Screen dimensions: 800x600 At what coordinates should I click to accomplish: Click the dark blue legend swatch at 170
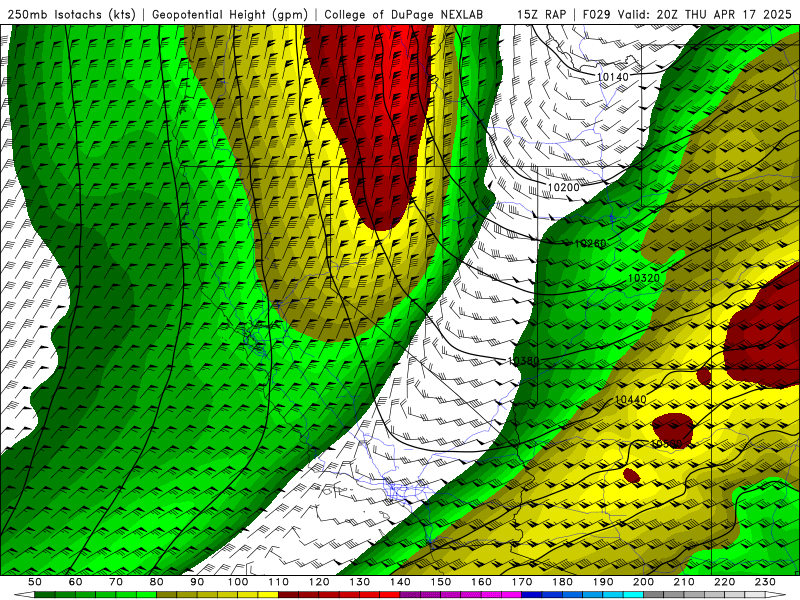532,595
